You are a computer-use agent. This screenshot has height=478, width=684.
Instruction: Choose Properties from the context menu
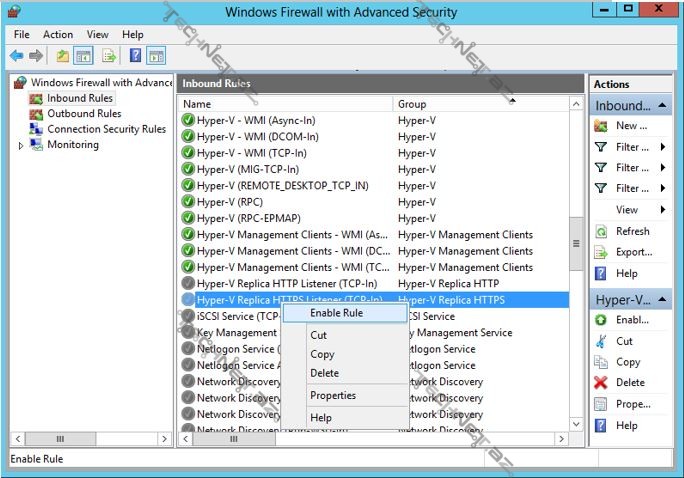click(x=333, y=395)
